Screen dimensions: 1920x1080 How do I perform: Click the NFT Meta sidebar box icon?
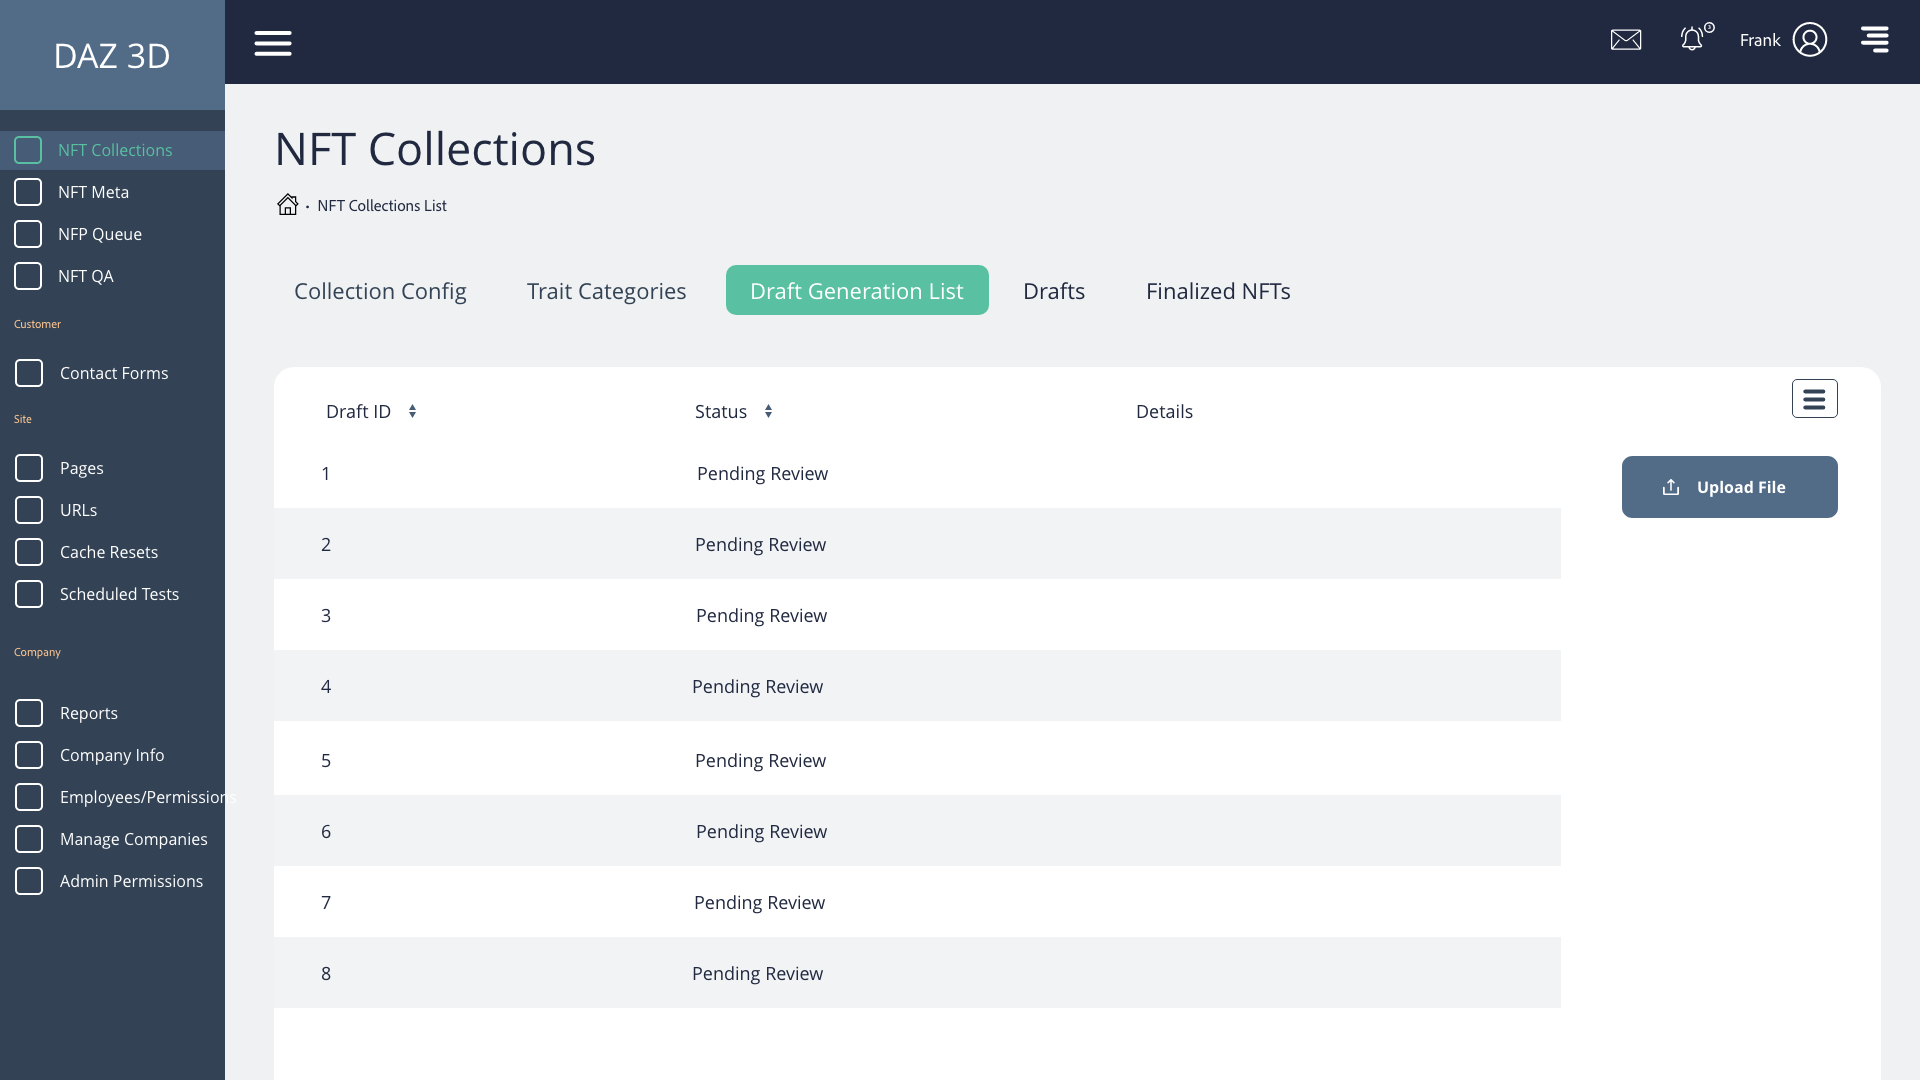(28, 192)
